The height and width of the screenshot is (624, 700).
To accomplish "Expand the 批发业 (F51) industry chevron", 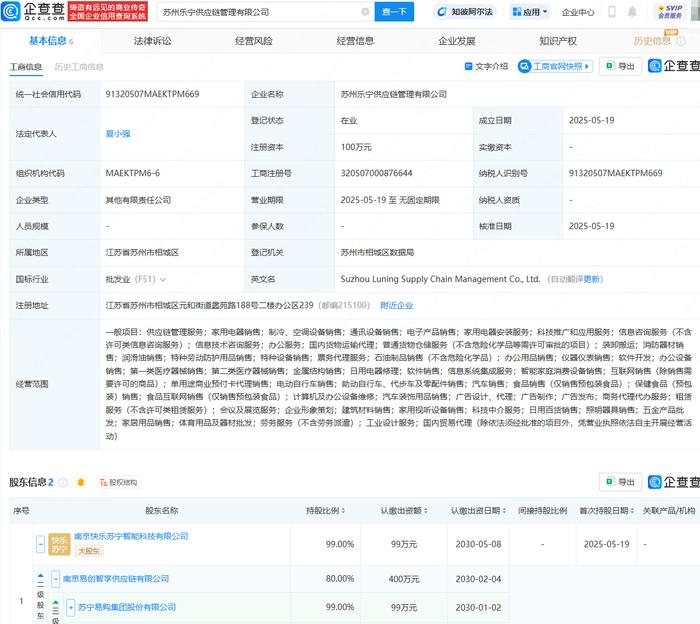I will click(163, 279).
